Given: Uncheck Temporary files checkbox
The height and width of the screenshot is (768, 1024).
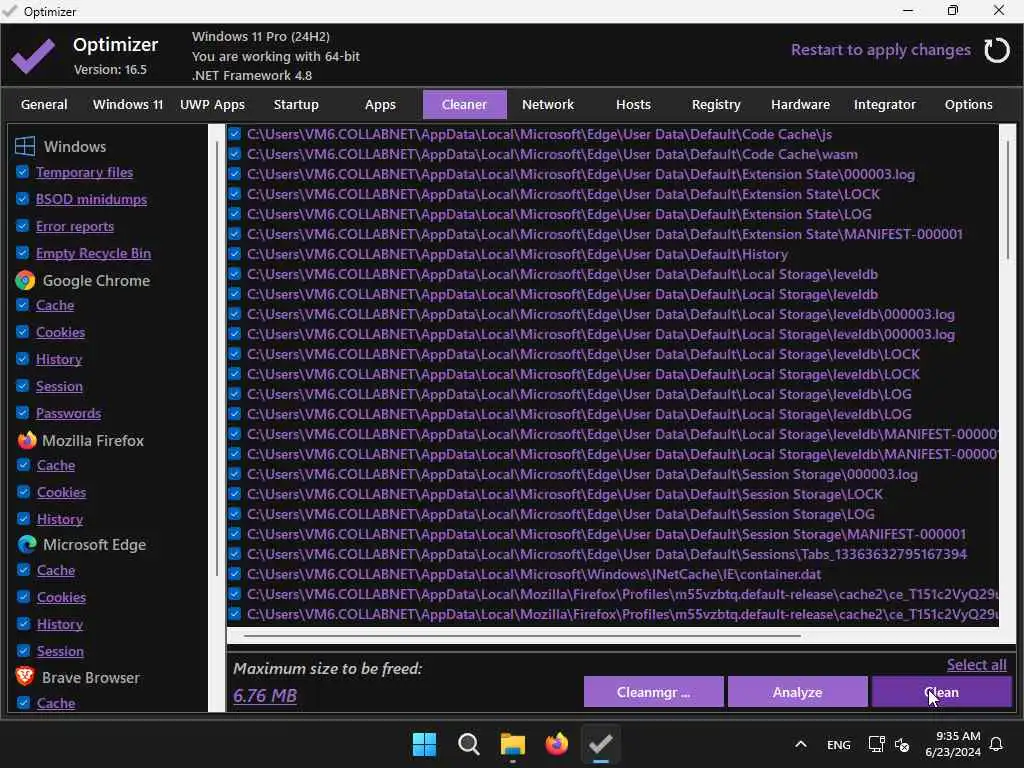Looking at the screenshot, I should click(x=22, y=172).
